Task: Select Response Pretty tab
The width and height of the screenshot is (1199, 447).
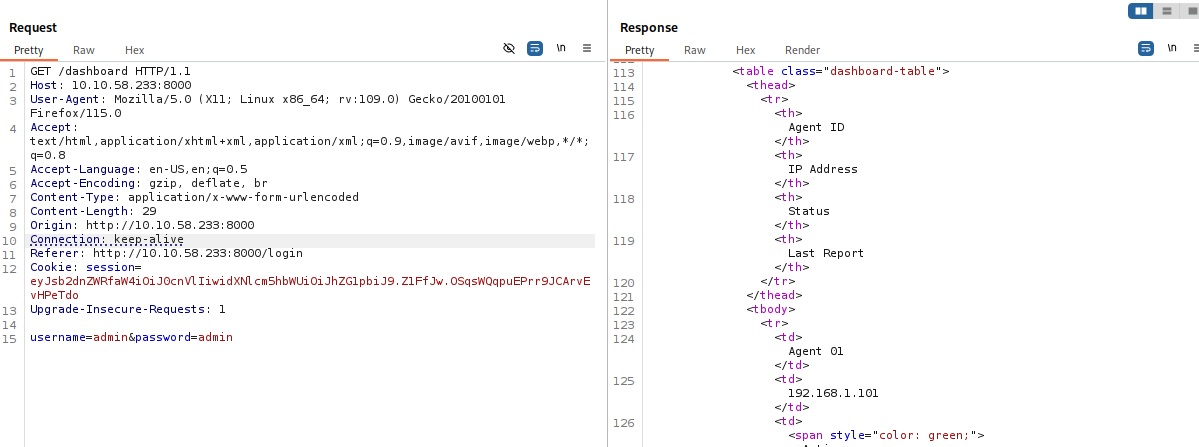Action: click(x=640, y=50)
